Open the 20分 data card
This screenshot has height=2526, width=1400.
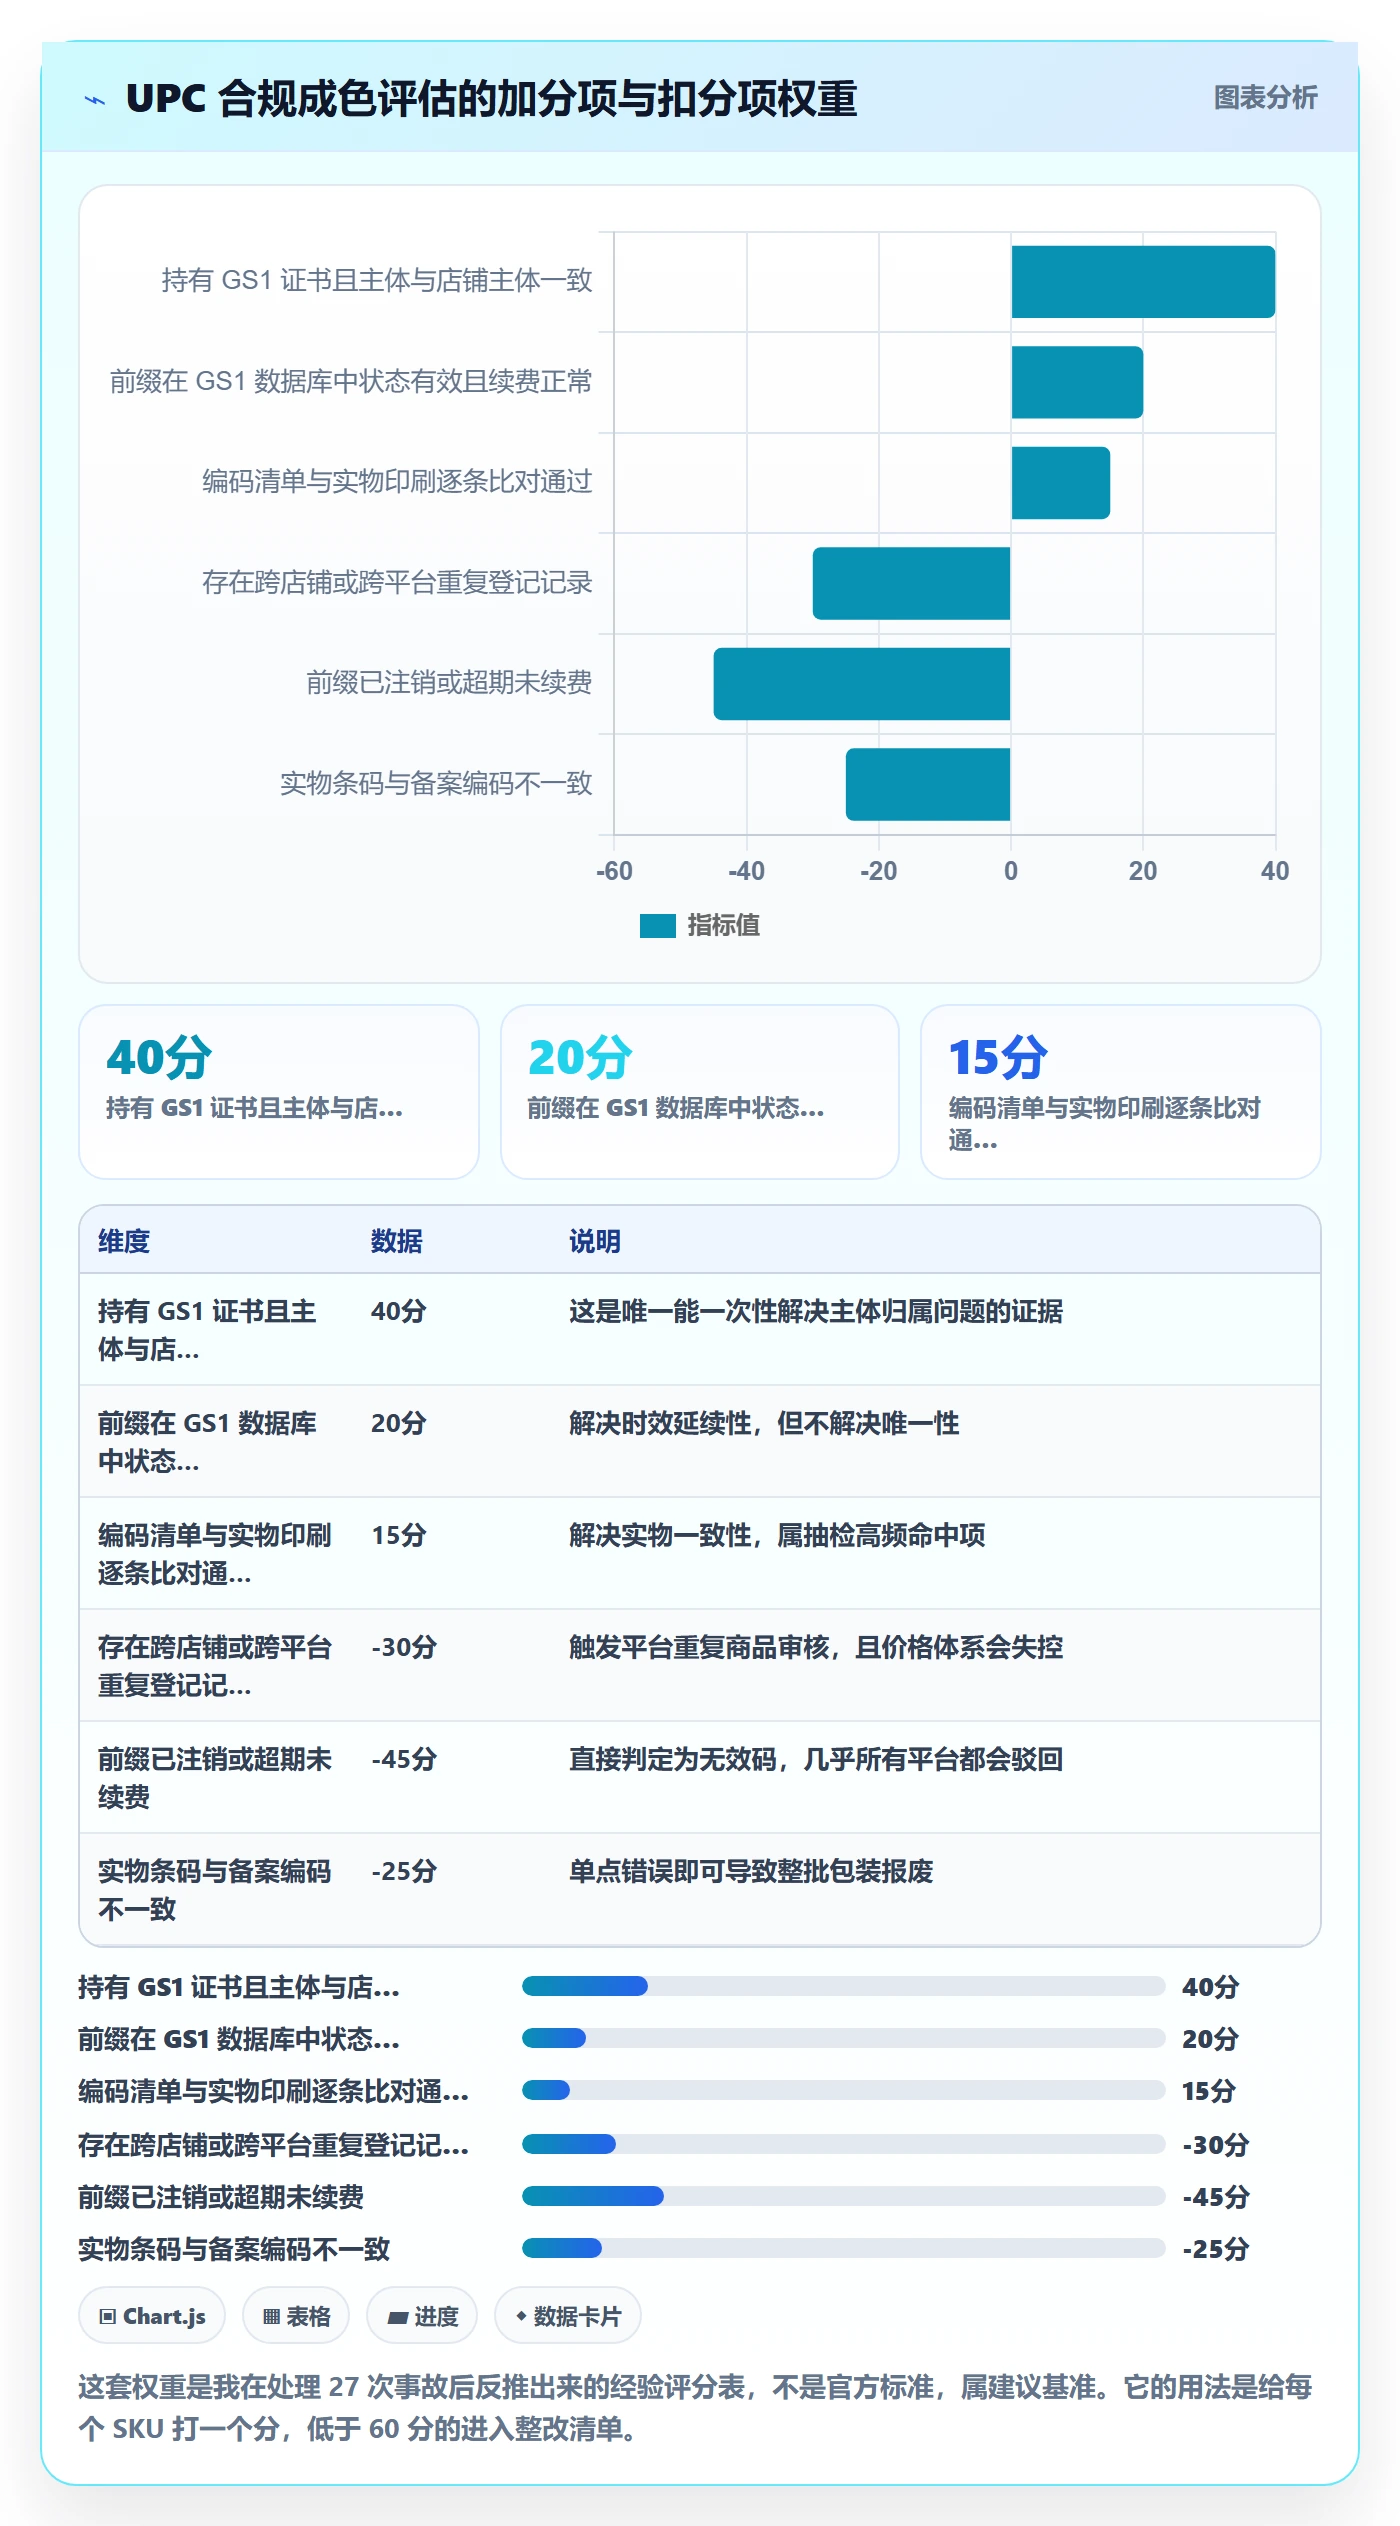click(x=700, y=1092)
